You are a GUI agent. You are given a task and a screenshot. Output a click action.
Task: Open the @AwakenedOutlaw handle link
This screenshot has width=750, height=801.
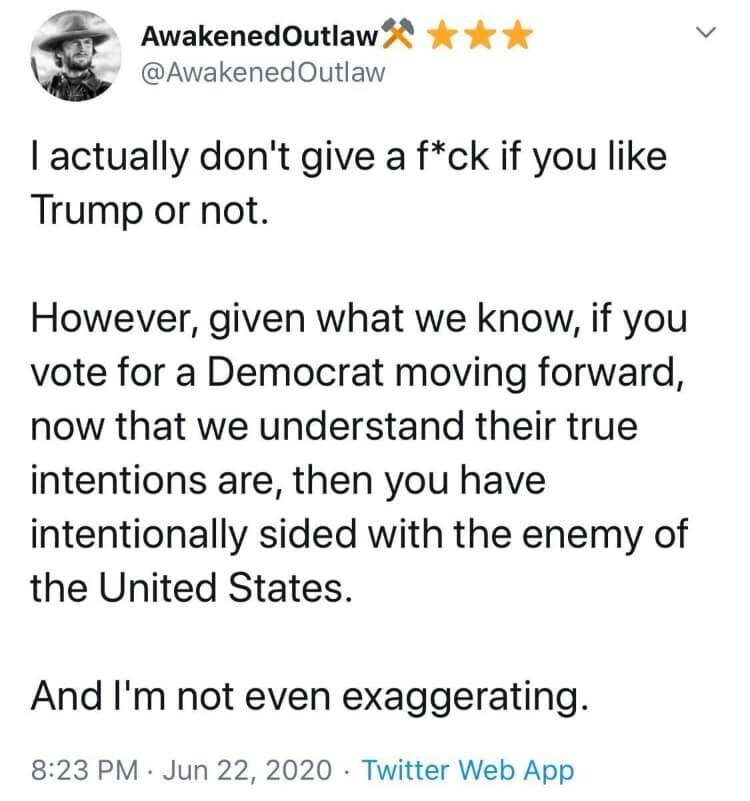tap(262, 74)
